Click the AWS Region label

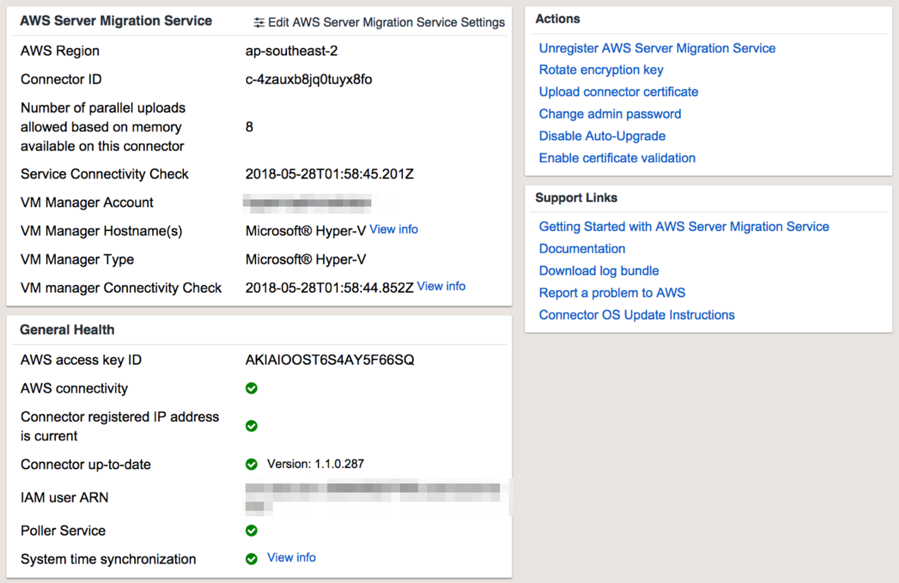(60, 51)
